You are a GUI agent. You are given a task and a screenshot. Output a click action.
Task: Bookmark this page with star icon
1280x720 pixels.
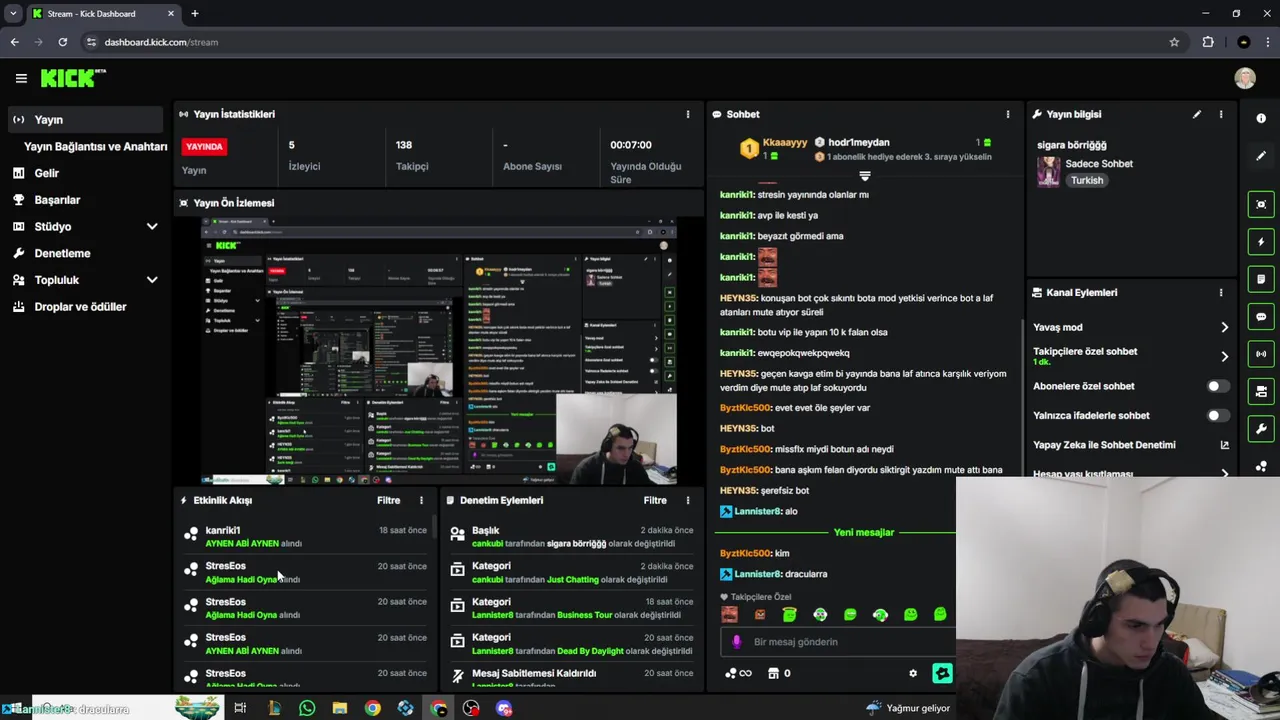[x=1174, y=42]
